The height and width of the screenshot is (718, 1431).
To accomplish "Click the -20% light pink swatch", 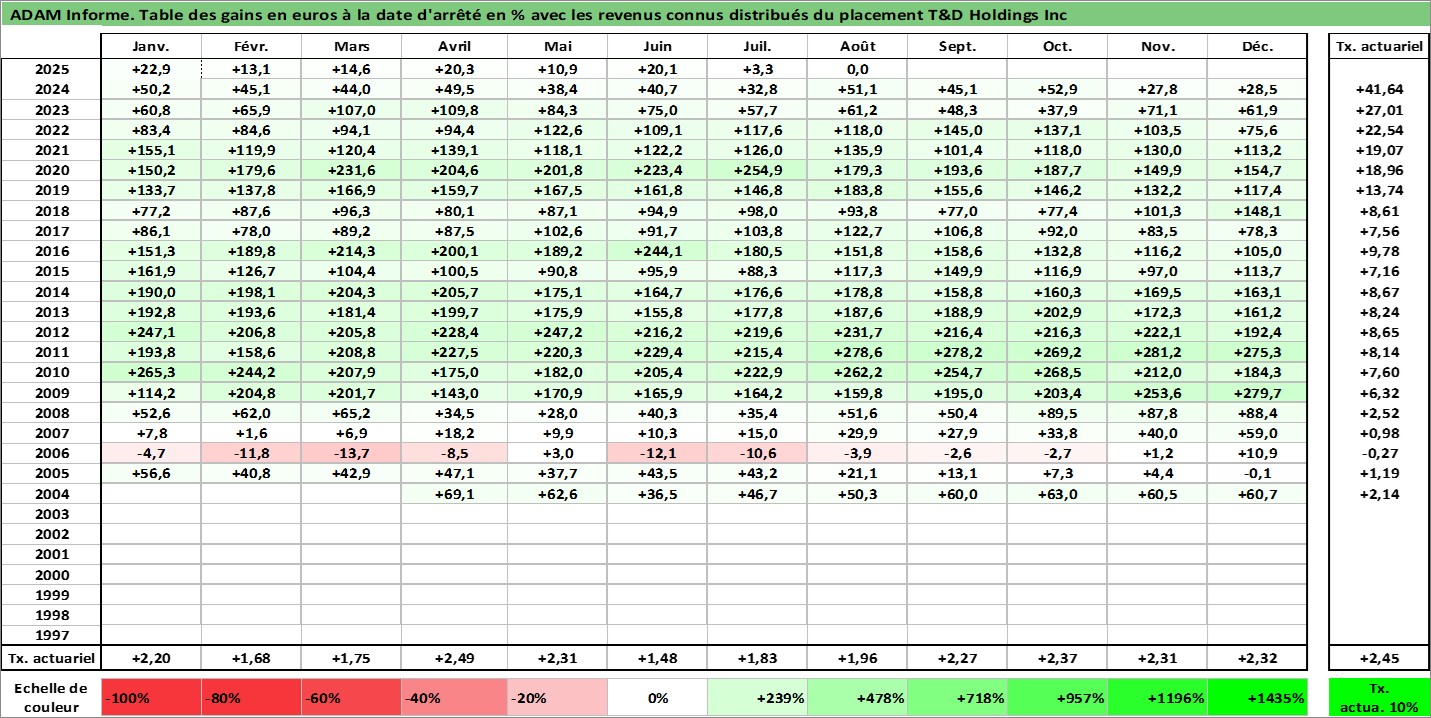I will [557, 698].
